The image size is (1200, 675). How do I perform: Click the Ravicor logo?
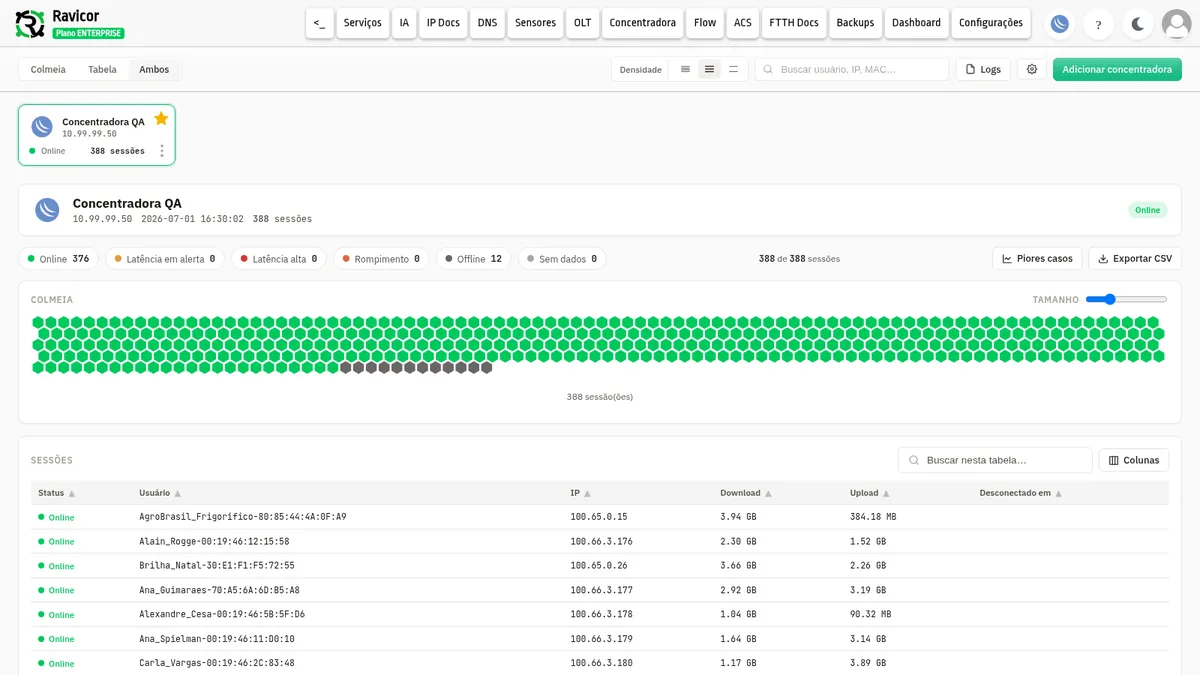tap(30, 24)
